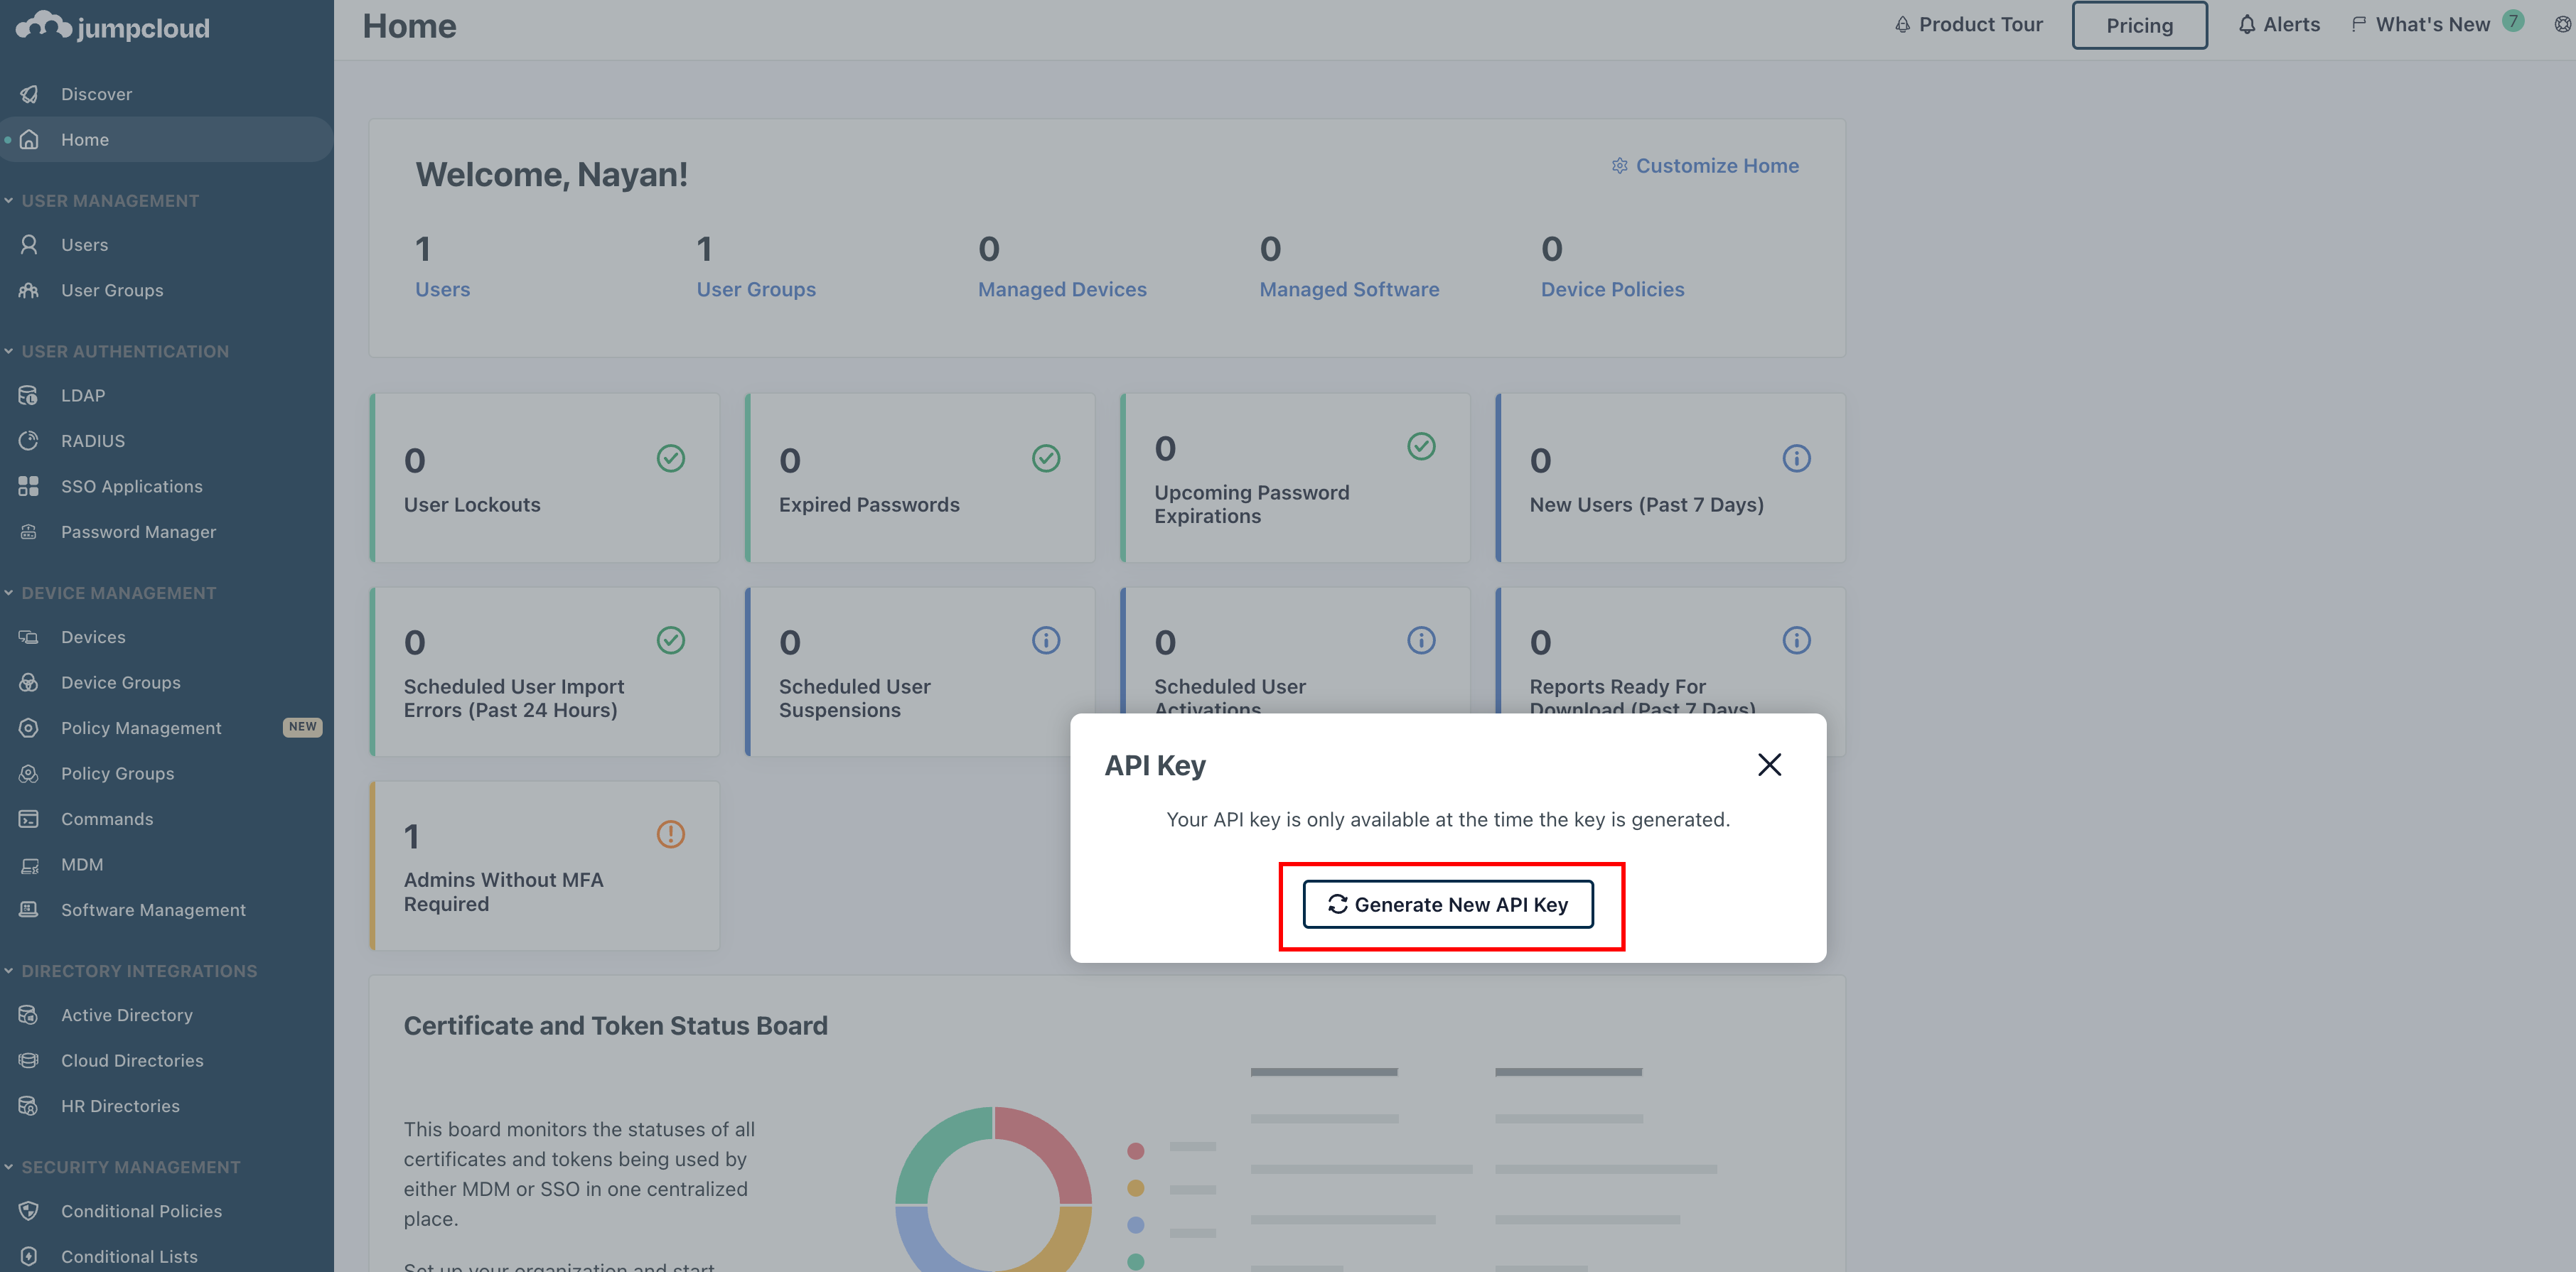Click the Discover rocket icon in sidebar
The image size is (2576, 1272).
(x=29, y=94)
